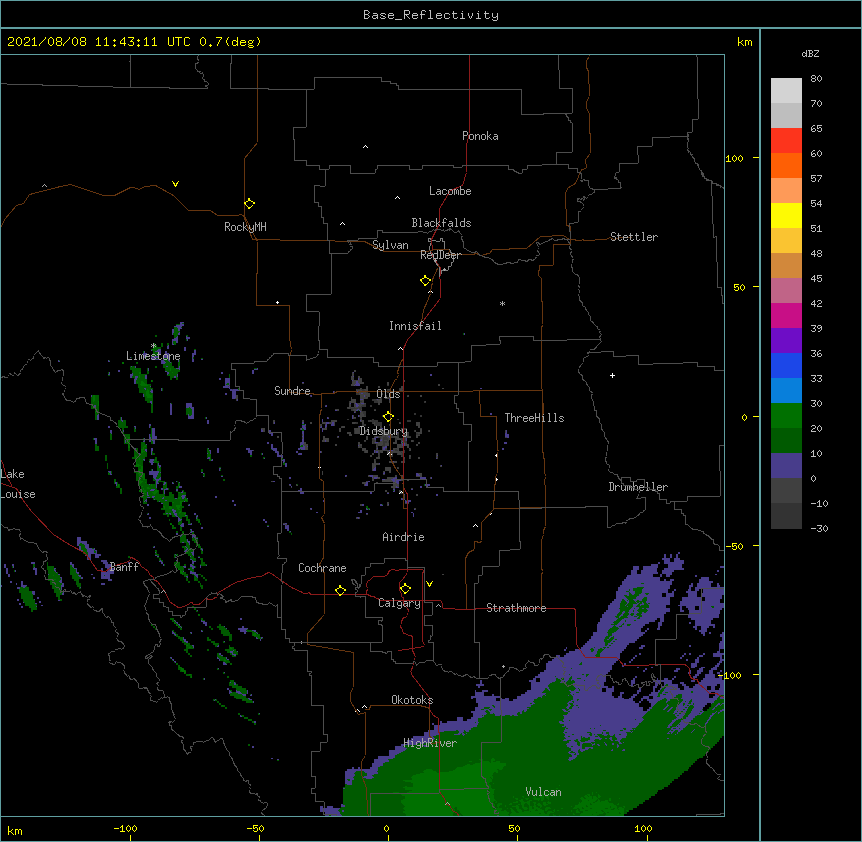The height and width of the screenshot is (842, 862).
Task: Click the Calgary label
Action: click(x=399, y=603)
